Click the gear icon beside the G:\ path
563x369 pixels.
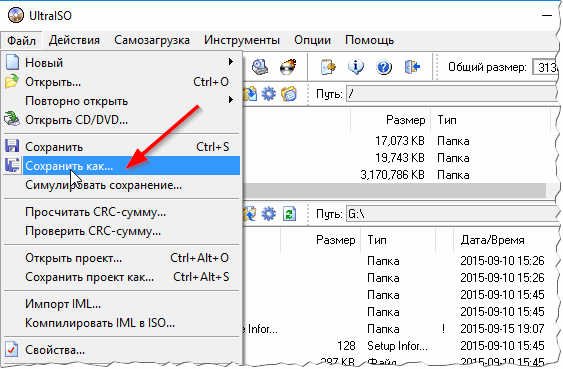269,214
